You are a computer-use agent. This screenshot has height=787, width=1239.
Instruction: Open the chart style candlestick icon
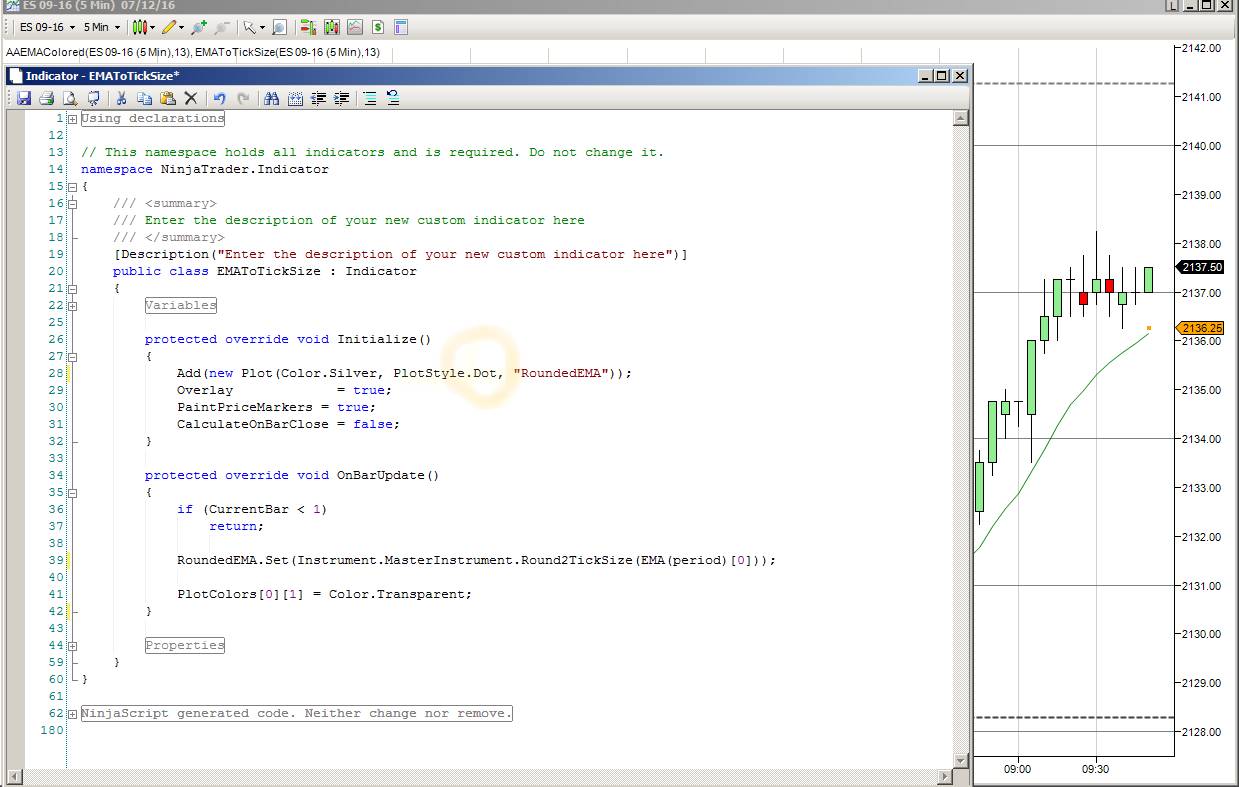click(x=139, y=27)
